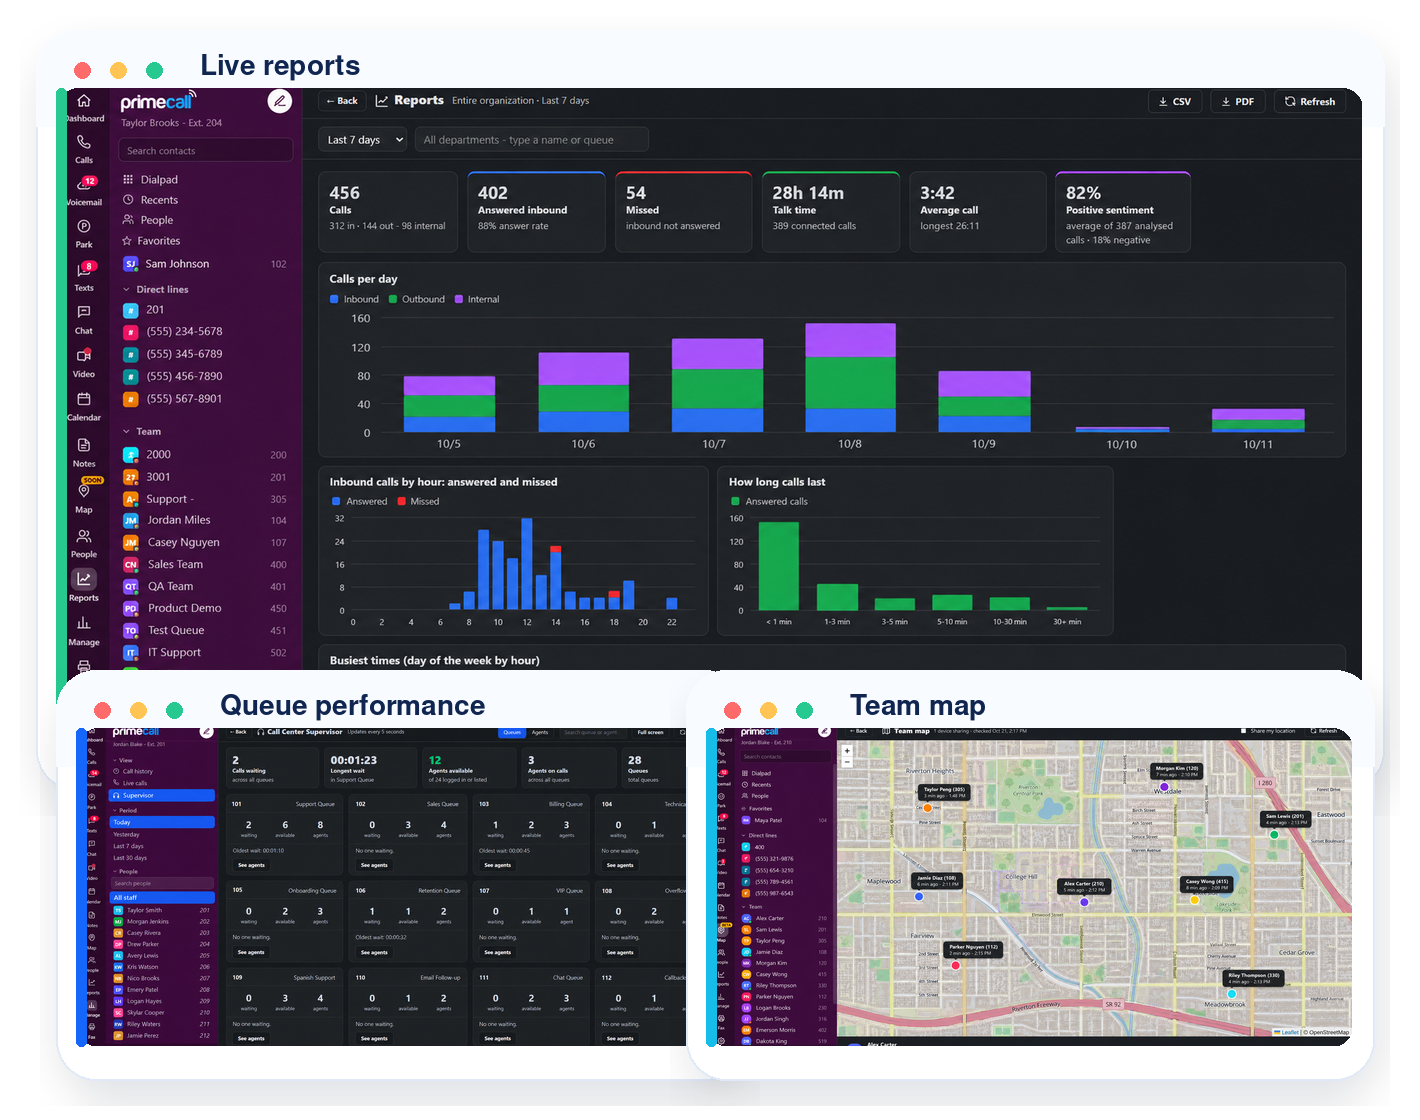Zoom in on the Team map with plus
The width and height of the screenshot is (1420, 1120).
[x=847, y=750]
